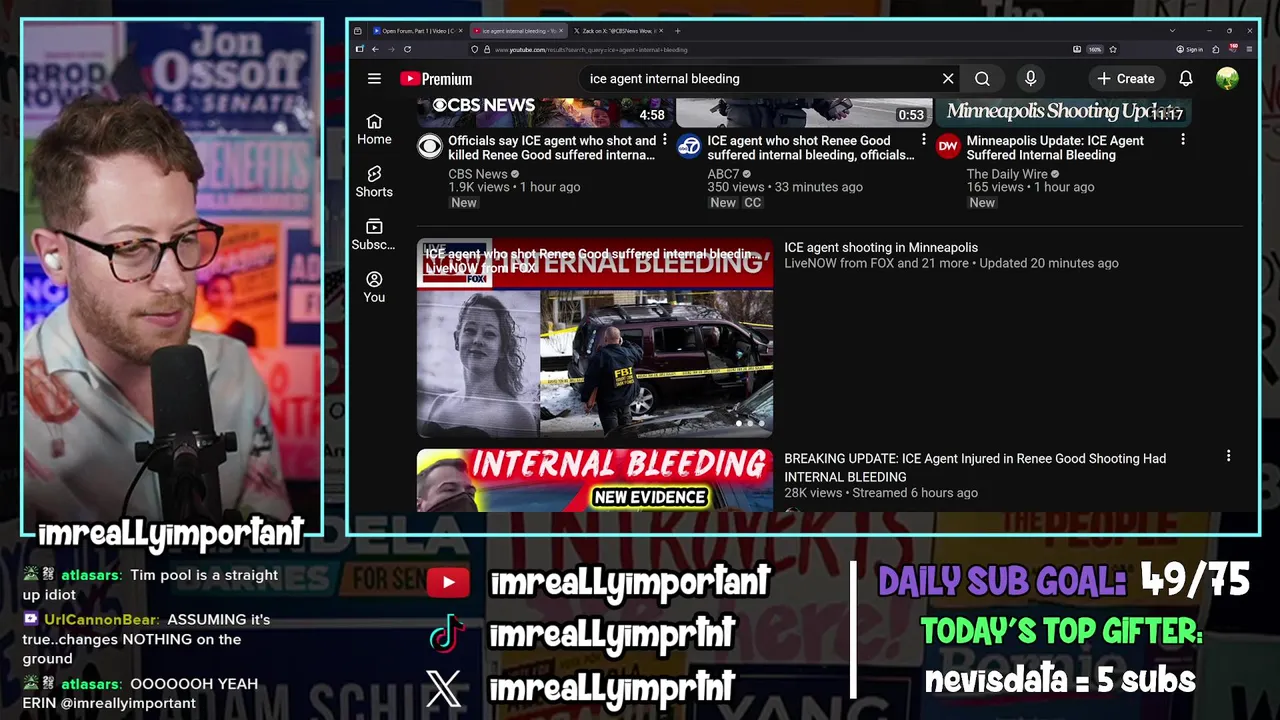This screenshot has height=720, width=1280.
Task: Click The Daily Wire channel name
Action: coord(1006,174)
